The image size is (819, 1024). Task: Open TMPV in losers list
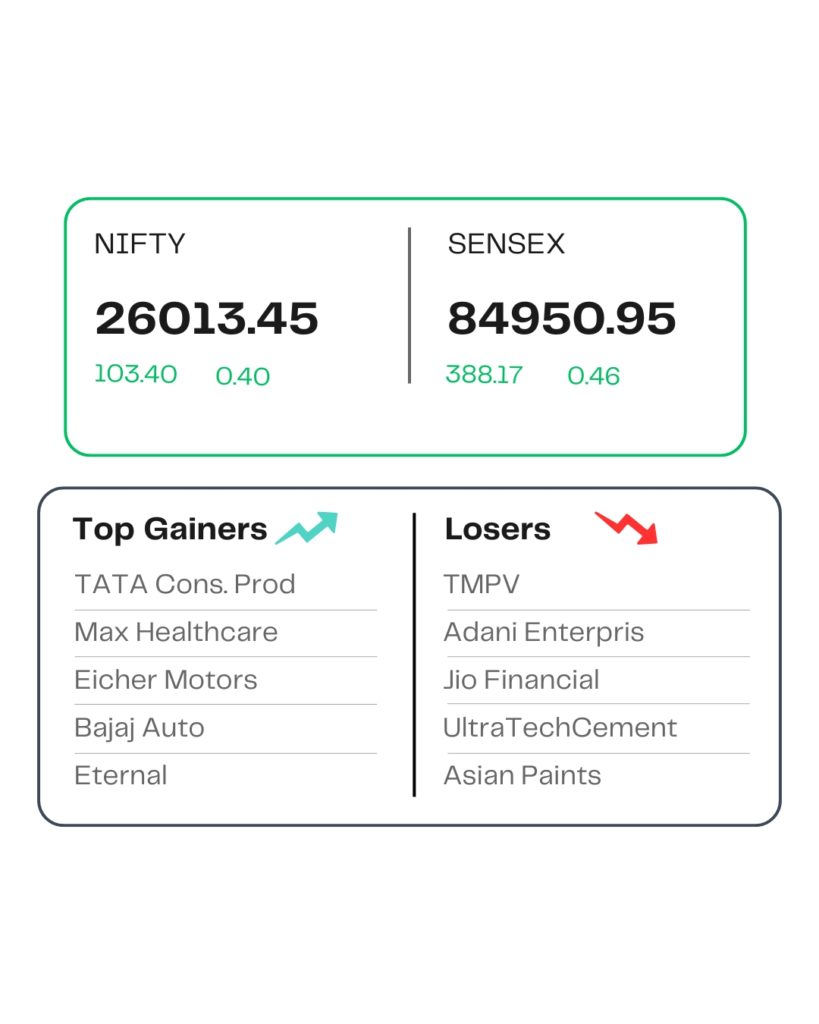482,584
